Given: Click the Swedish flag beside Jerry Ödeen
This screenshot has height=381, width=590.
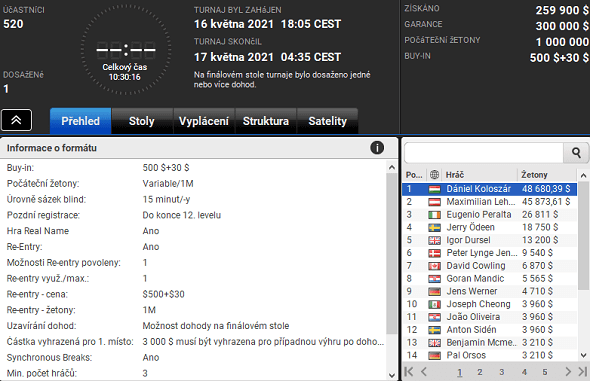Looking at the screenshot, I should tap(434, 228).
